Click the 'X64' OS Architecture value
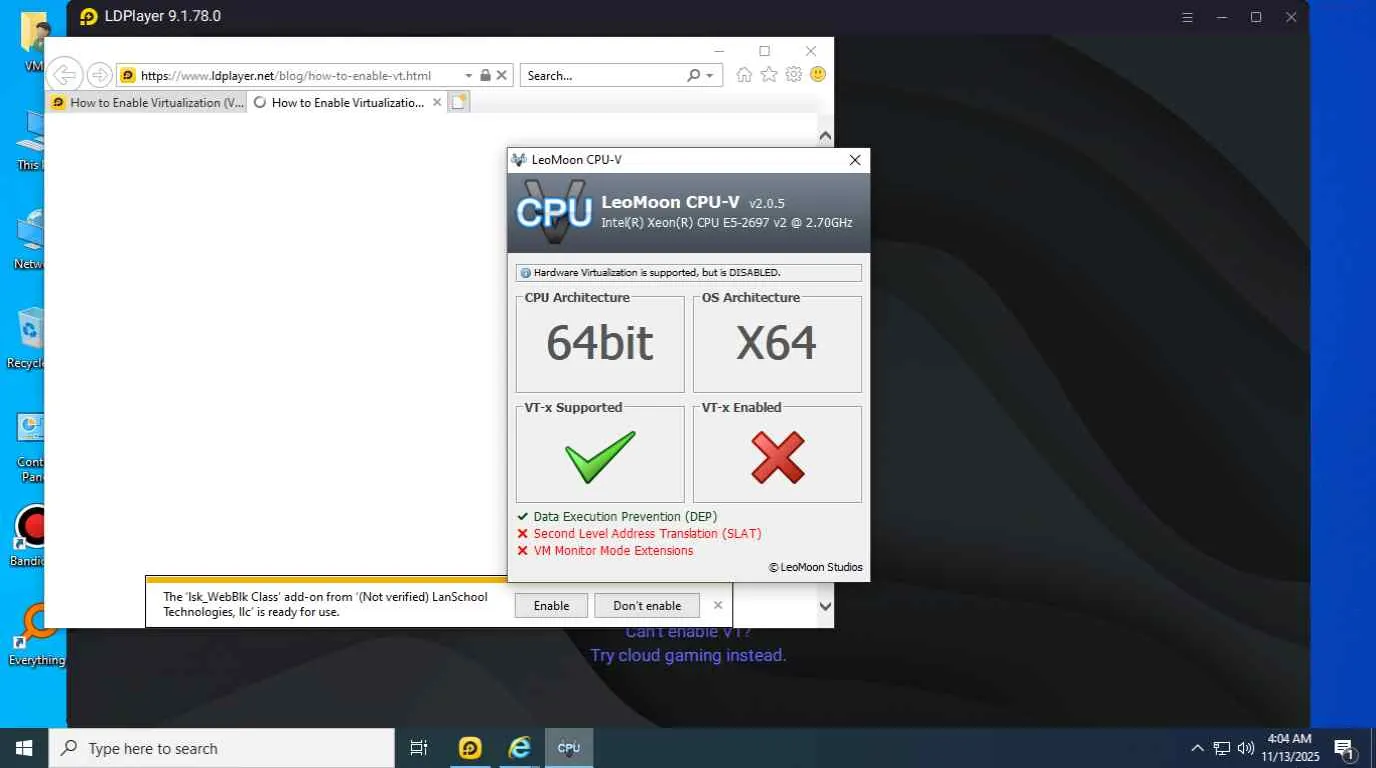 (x=777, y=344)
